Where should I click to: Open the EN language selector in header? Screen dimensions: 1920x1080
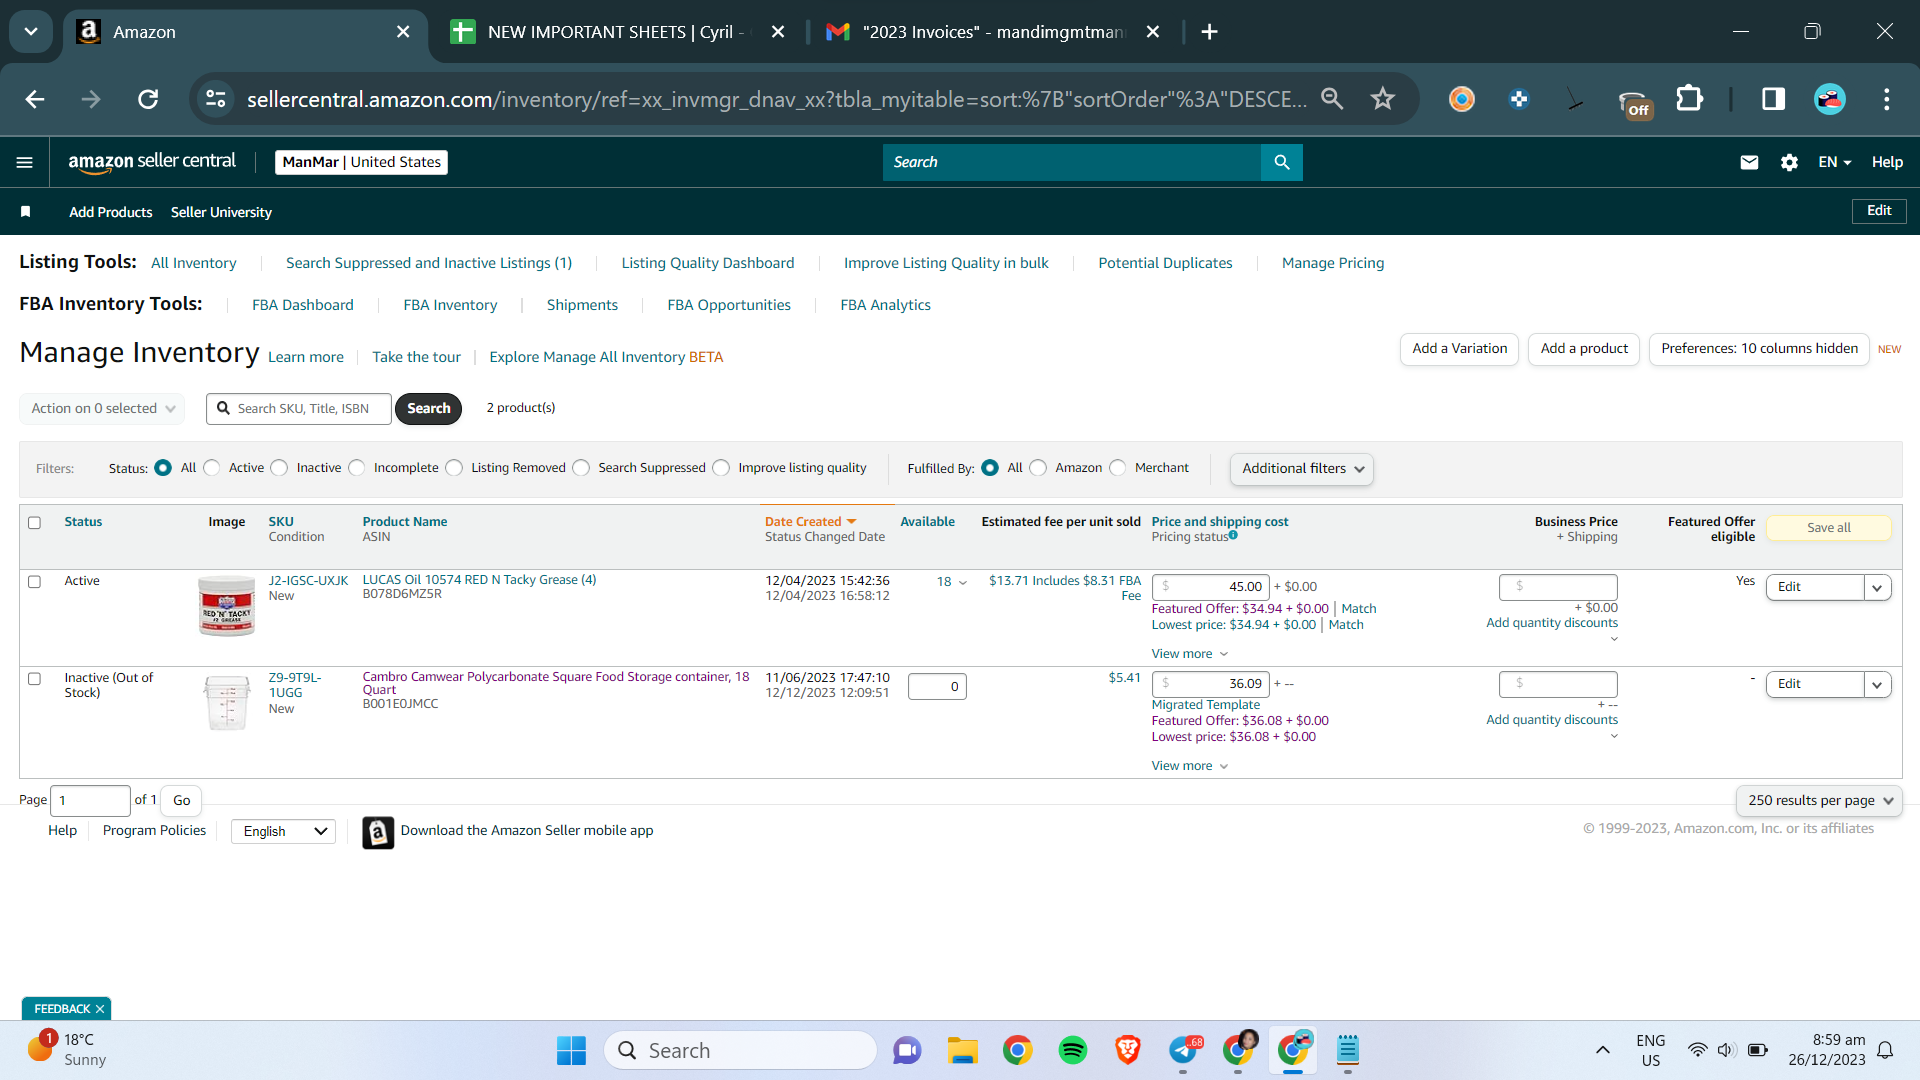coord(1835,162)
